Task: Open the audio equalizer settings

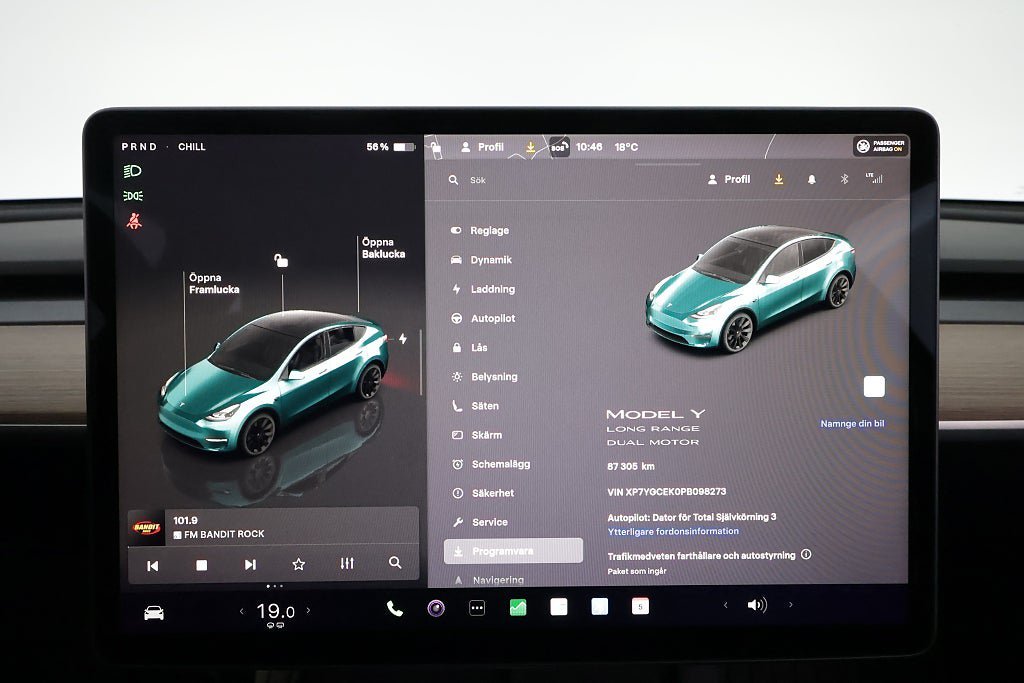Action: tap(347, 563)
